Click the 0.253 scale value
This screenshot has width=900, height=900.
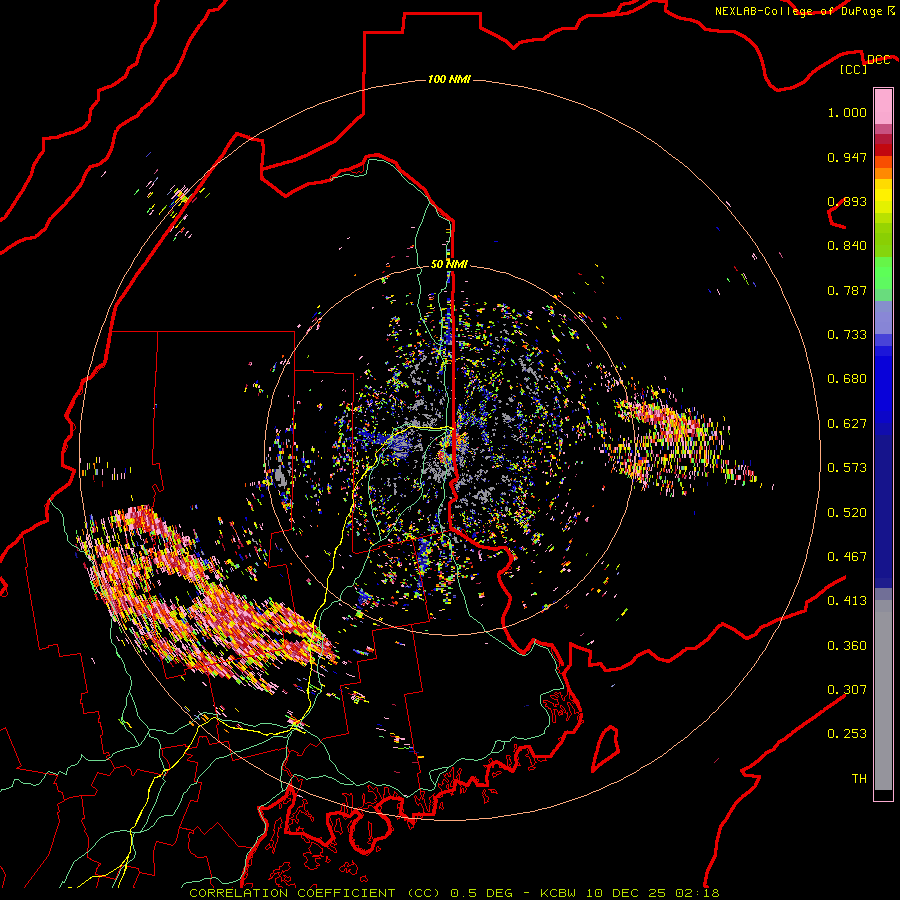tap(847, 734)
